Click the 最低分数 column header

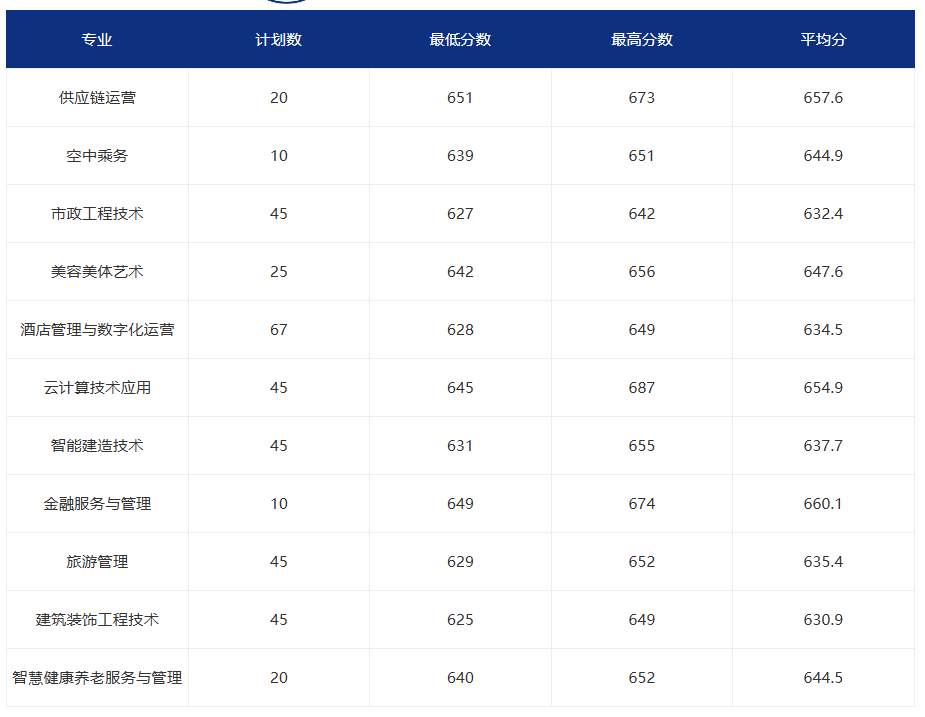459,39
